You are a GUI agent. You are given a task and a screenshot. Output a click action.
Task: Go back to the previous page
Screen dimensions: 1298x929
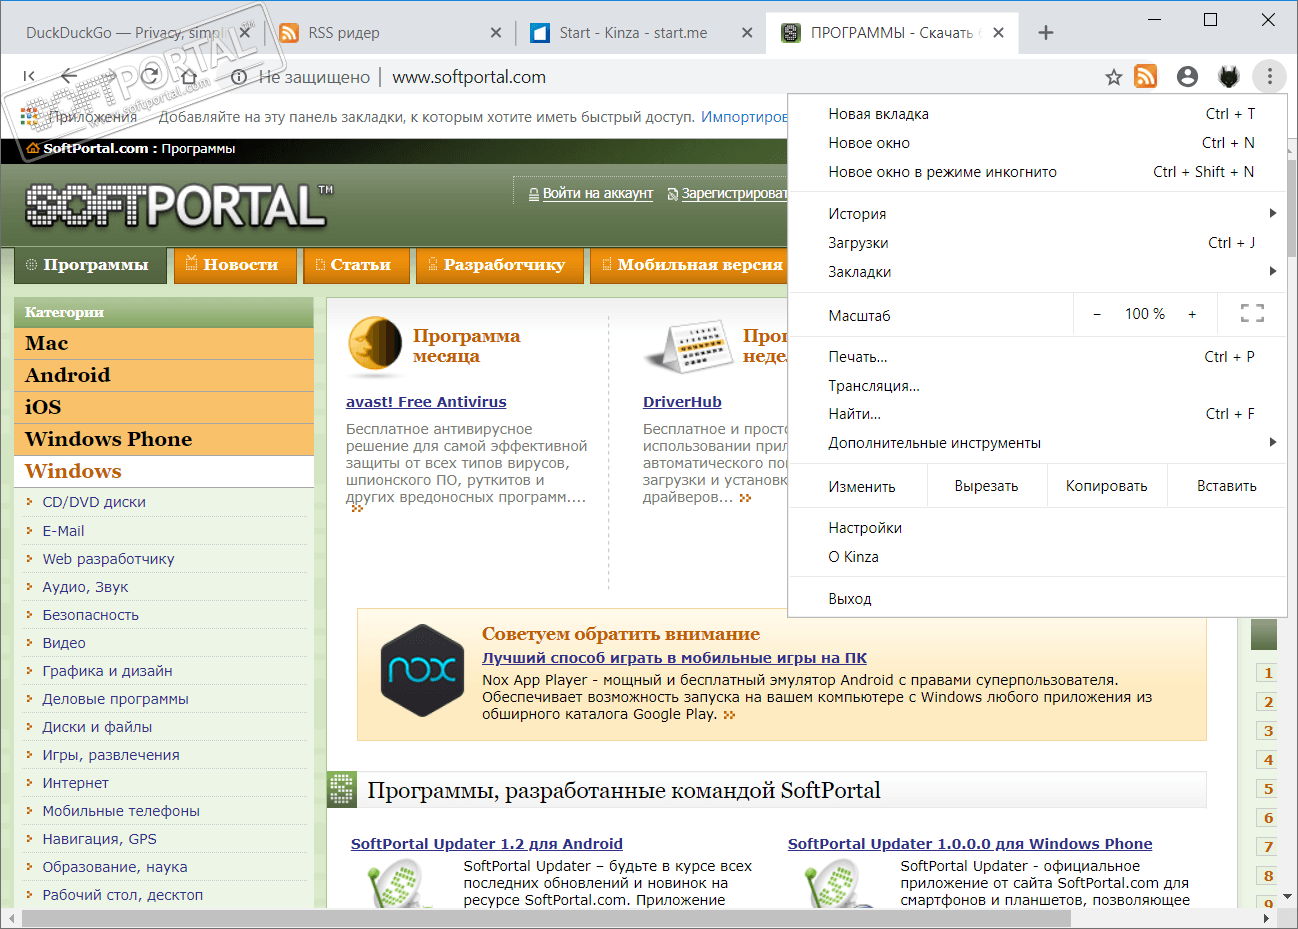[69, 76]
